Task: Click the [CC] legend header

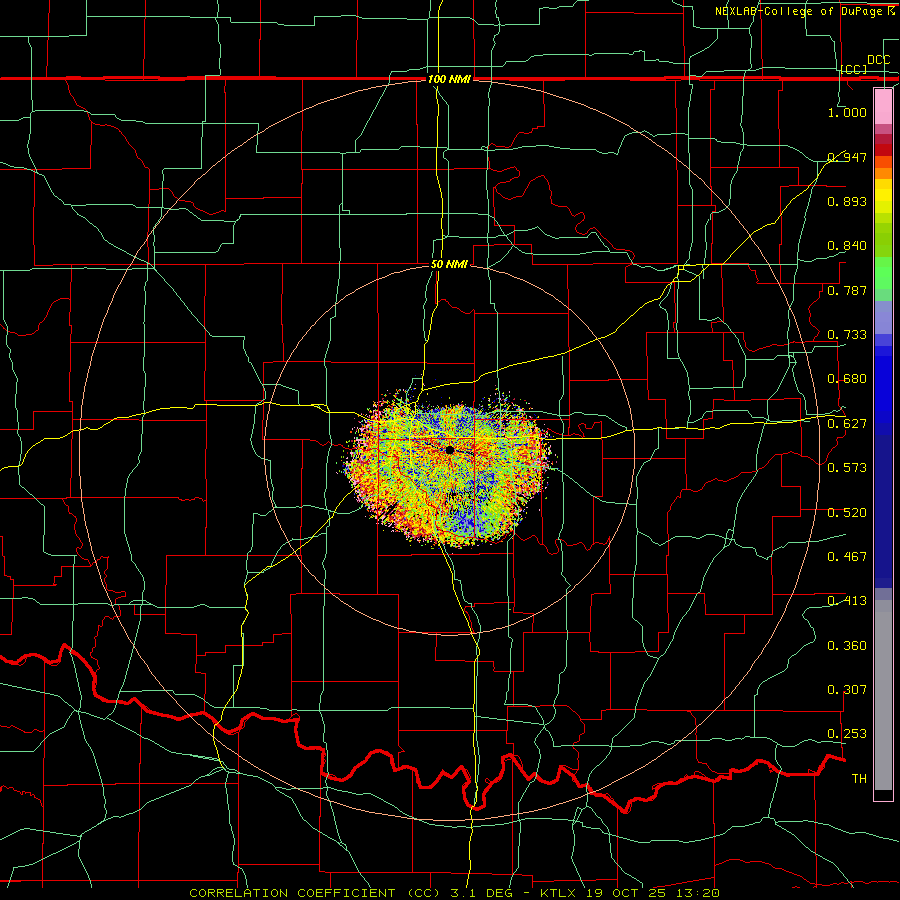Action: [854, 69]
